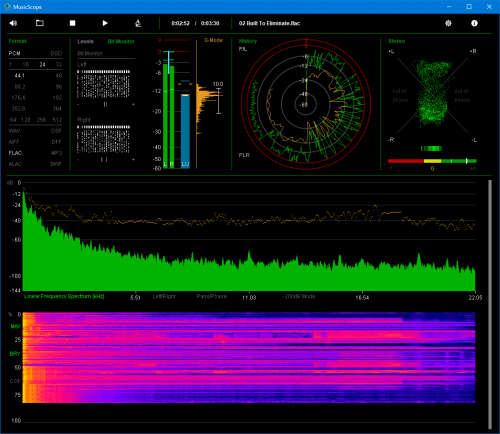
Task: Click the 10.0 loudness range value
Action: (218, 84)
